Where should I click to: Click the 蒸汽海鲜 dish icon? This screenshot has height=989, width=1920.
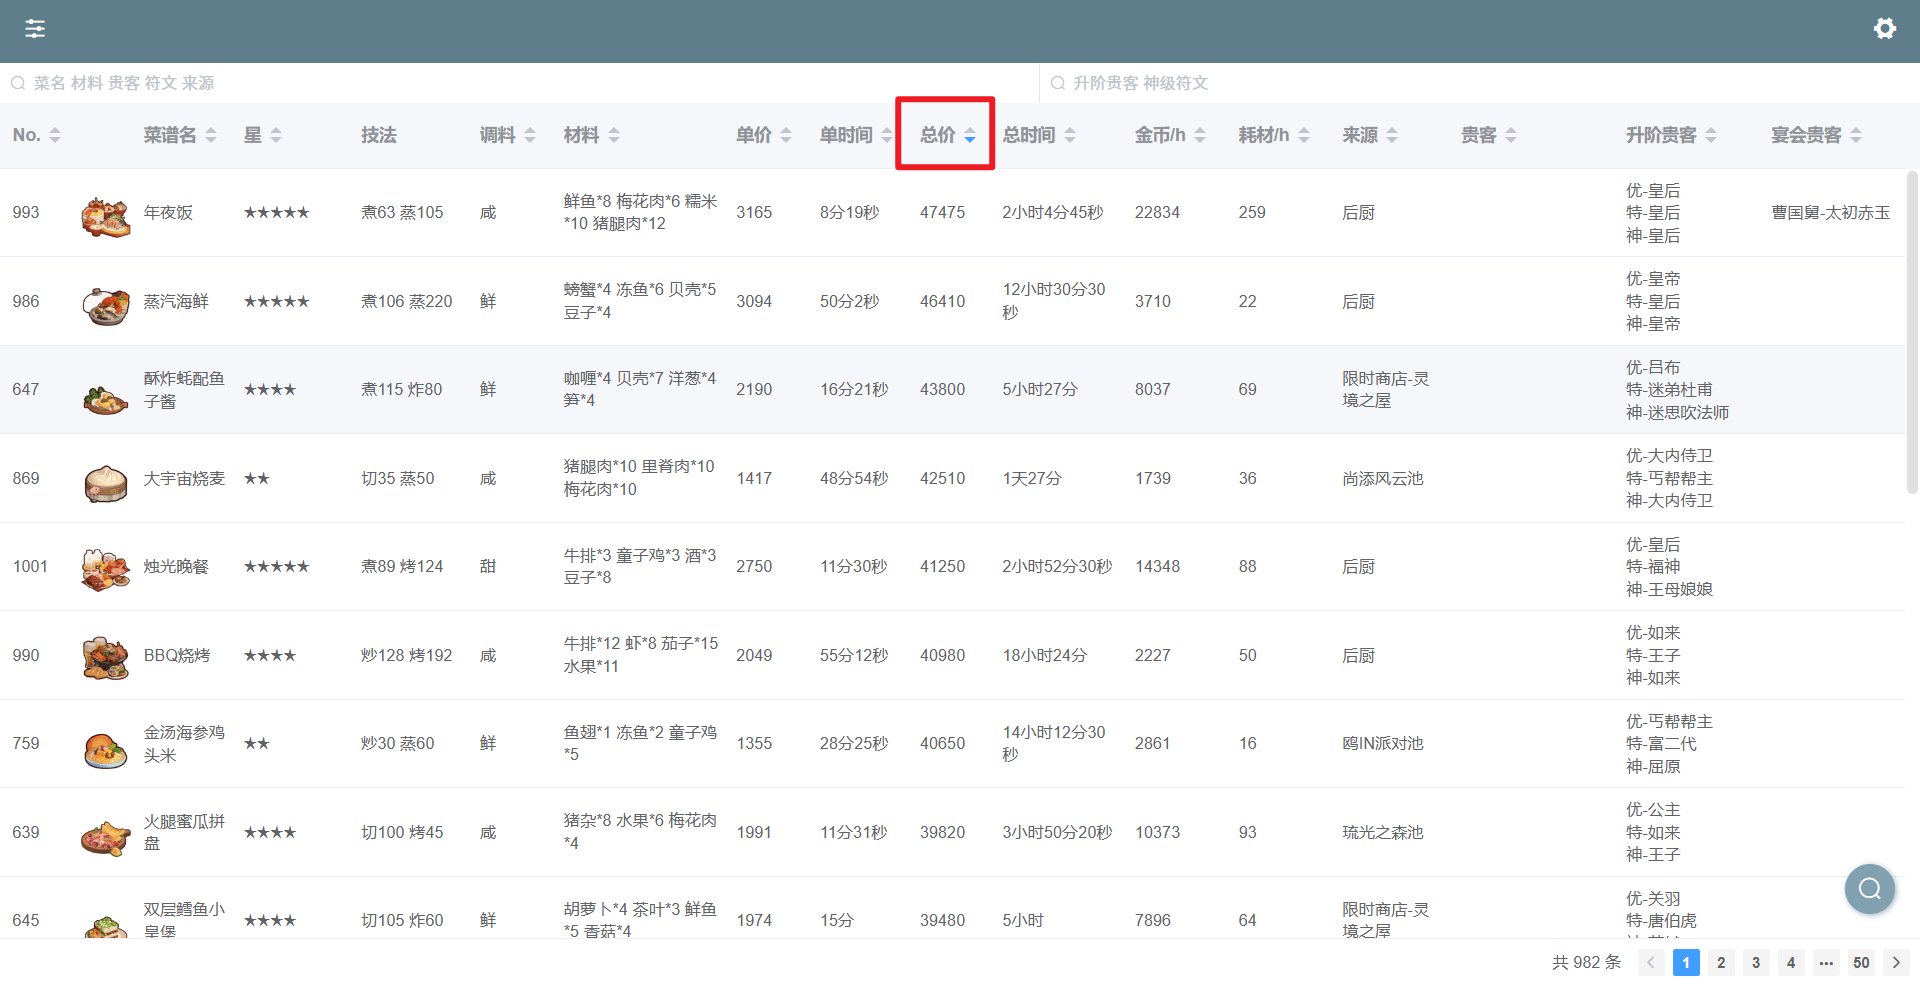click(x=105, y=303)
